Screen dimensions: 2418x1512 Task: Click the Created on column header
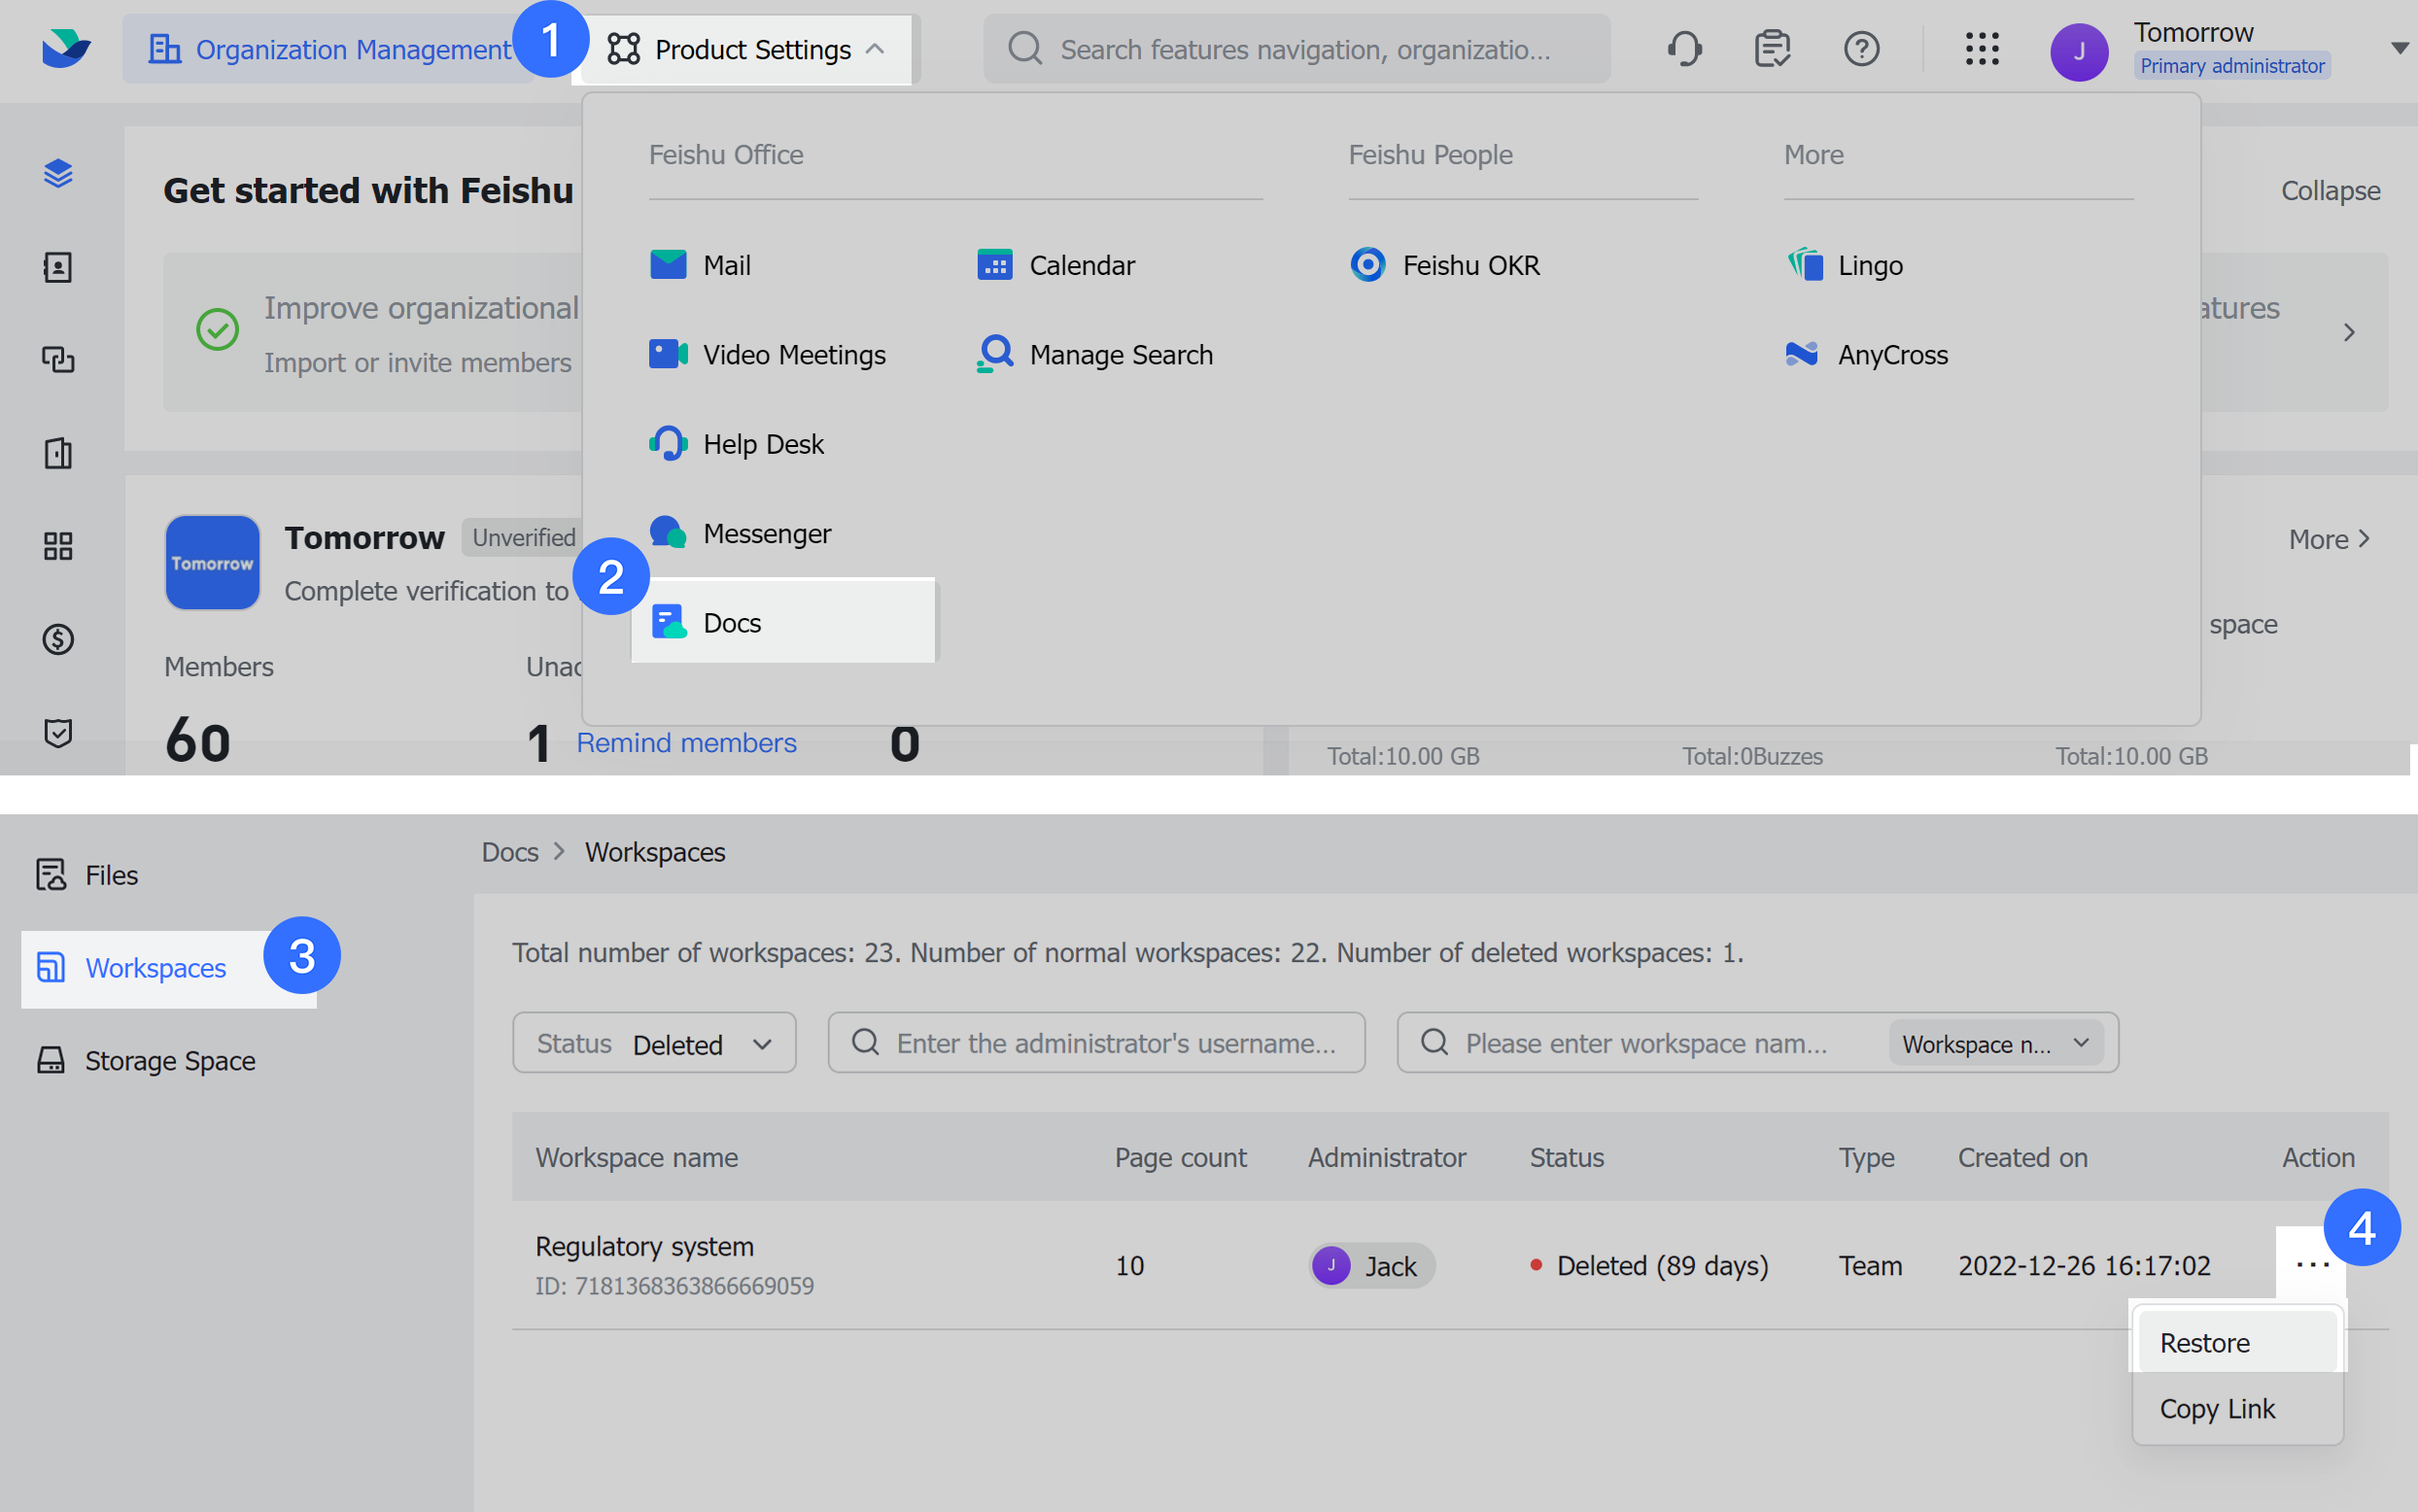click(2022, 1157)
